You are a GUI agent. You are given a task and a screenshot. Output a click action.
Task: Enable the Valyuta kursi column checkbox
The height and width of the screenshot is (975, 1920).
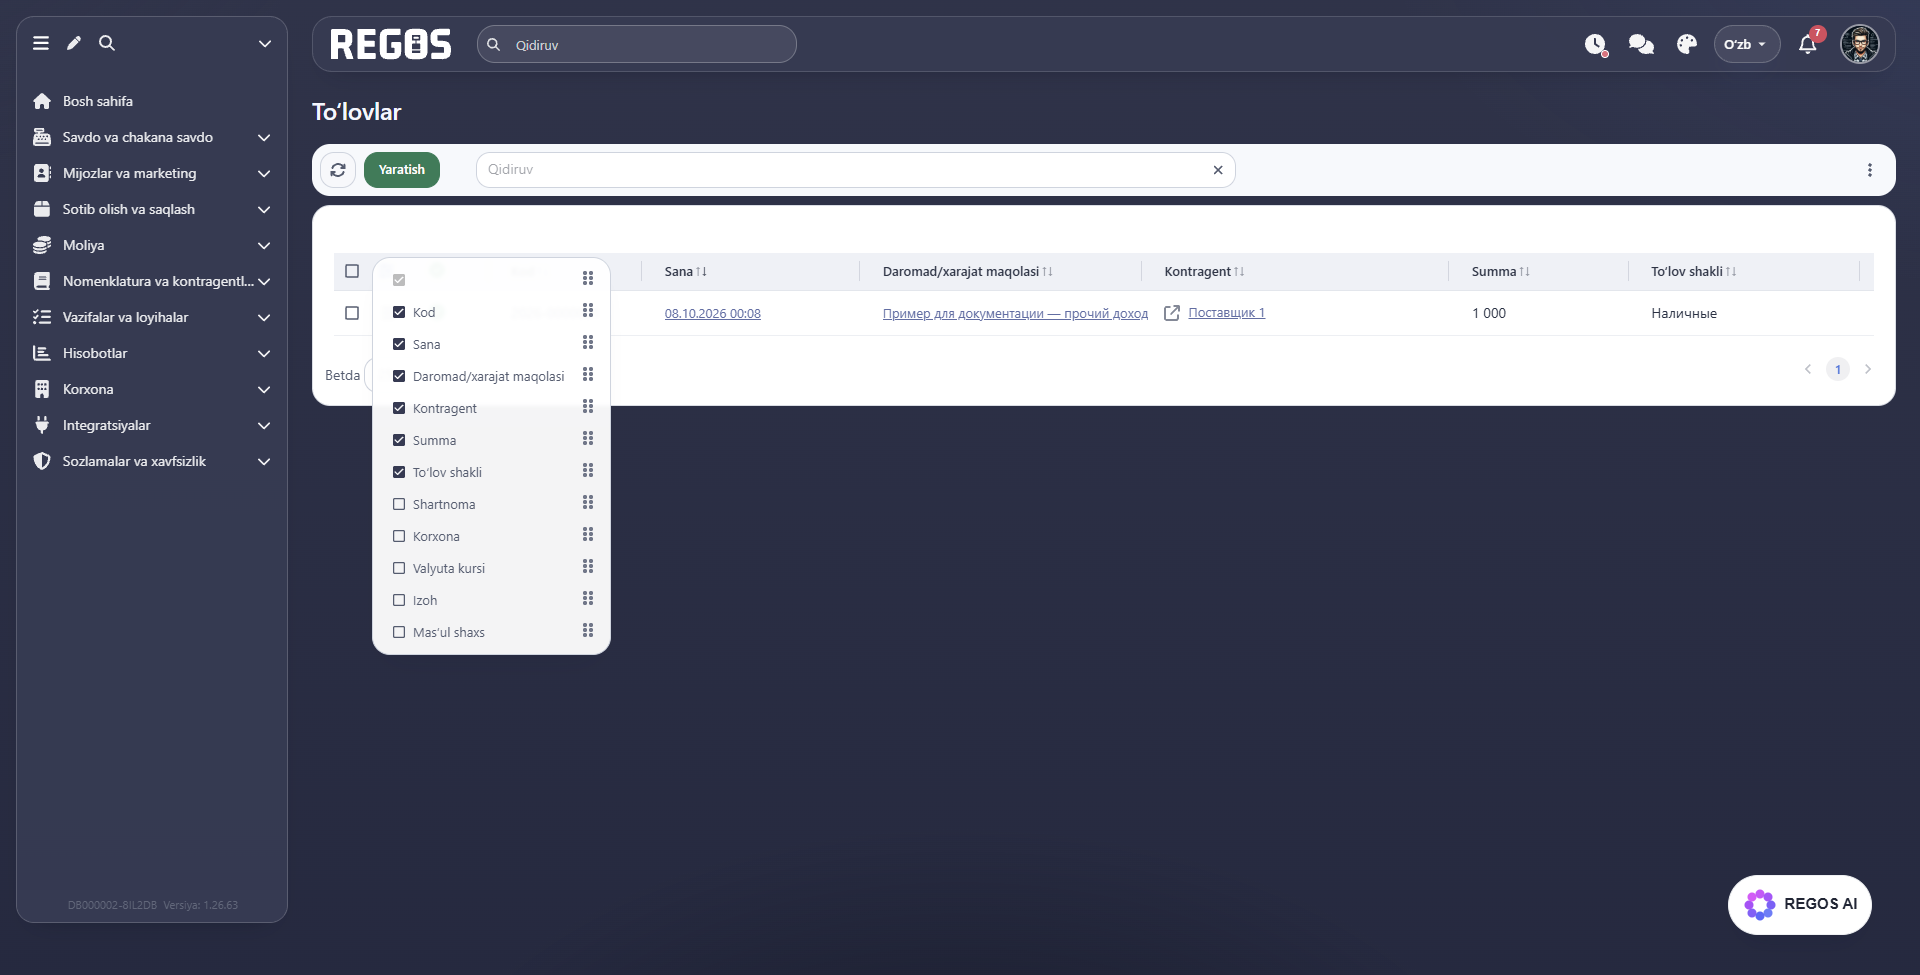pyautogui.click(x=399, y=568)
